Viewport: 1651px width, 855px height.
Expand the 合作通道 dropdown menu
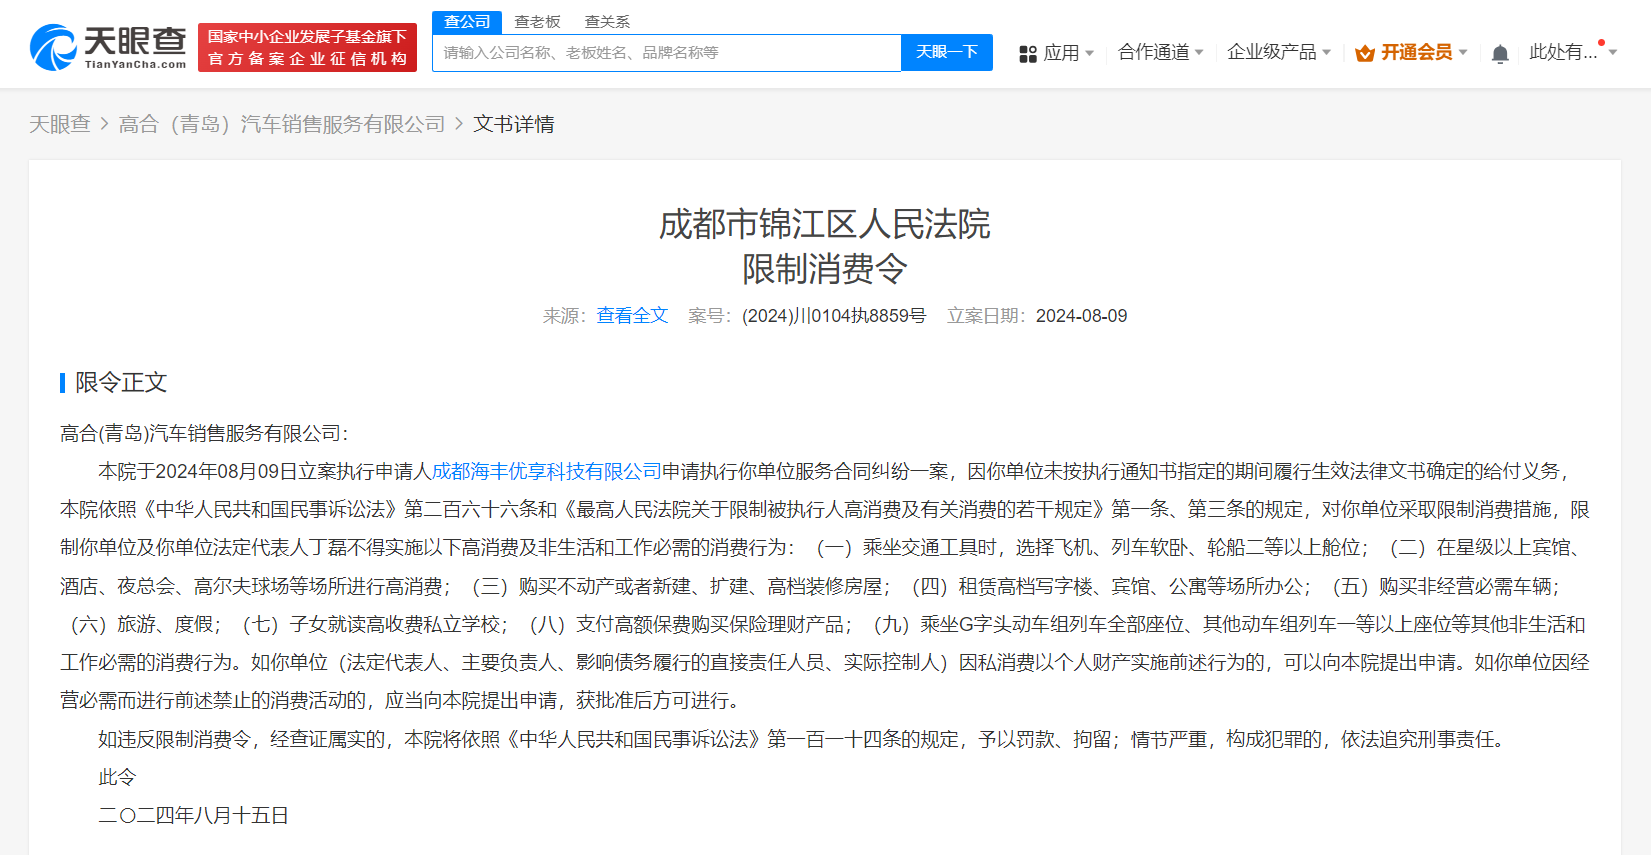(1160, 52)
